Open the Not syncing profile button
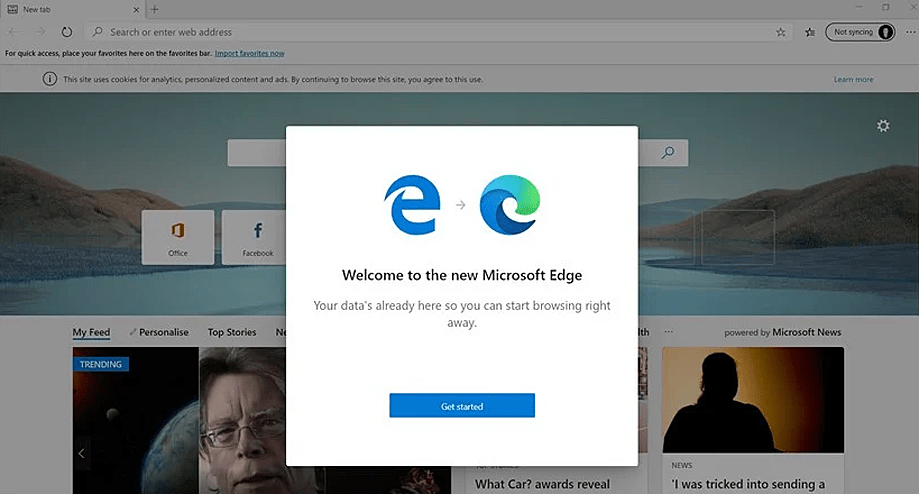919x494 pixels. click(x=860, y=32)
